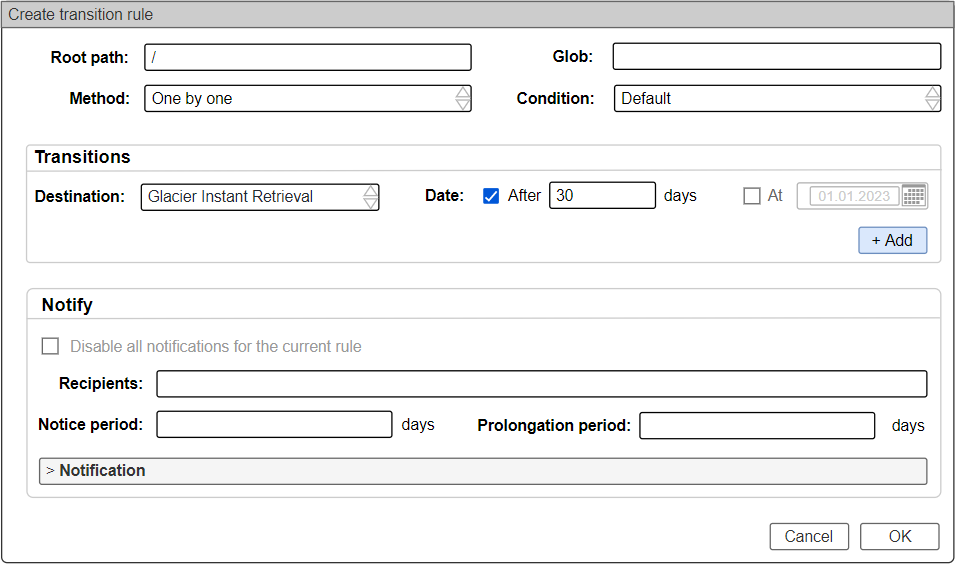
Task: Check Disable all notifications for current rule
Action: click(50, 346)
